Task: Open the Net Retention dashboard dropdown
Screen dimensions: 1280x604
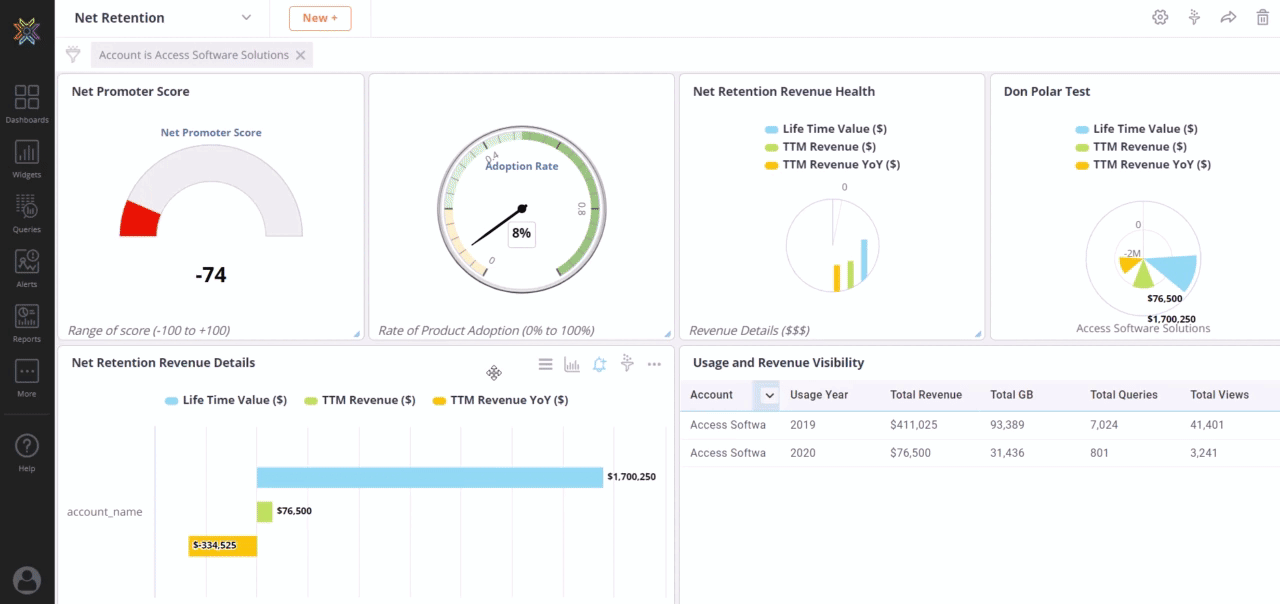Action: click(x=246, y=17)
